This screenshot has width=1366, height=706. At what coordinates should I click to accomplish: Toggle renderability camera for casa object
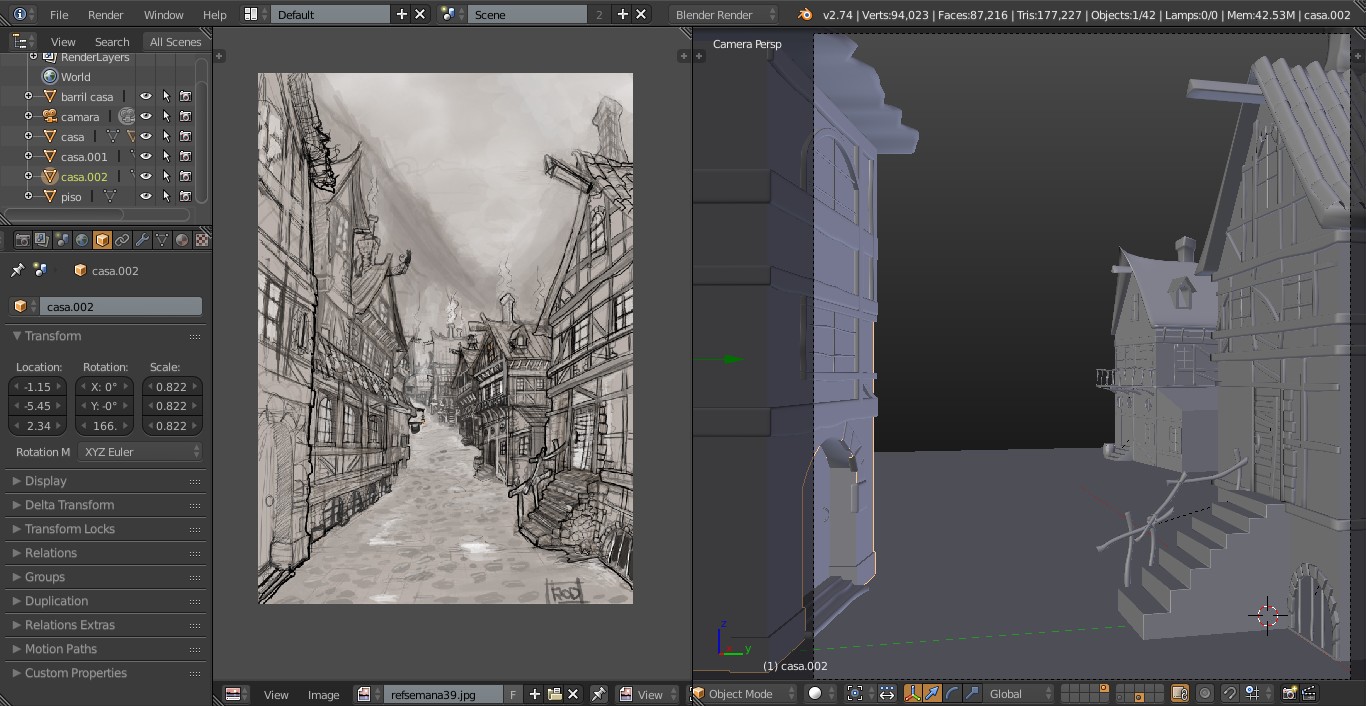[x=186, y=137]
